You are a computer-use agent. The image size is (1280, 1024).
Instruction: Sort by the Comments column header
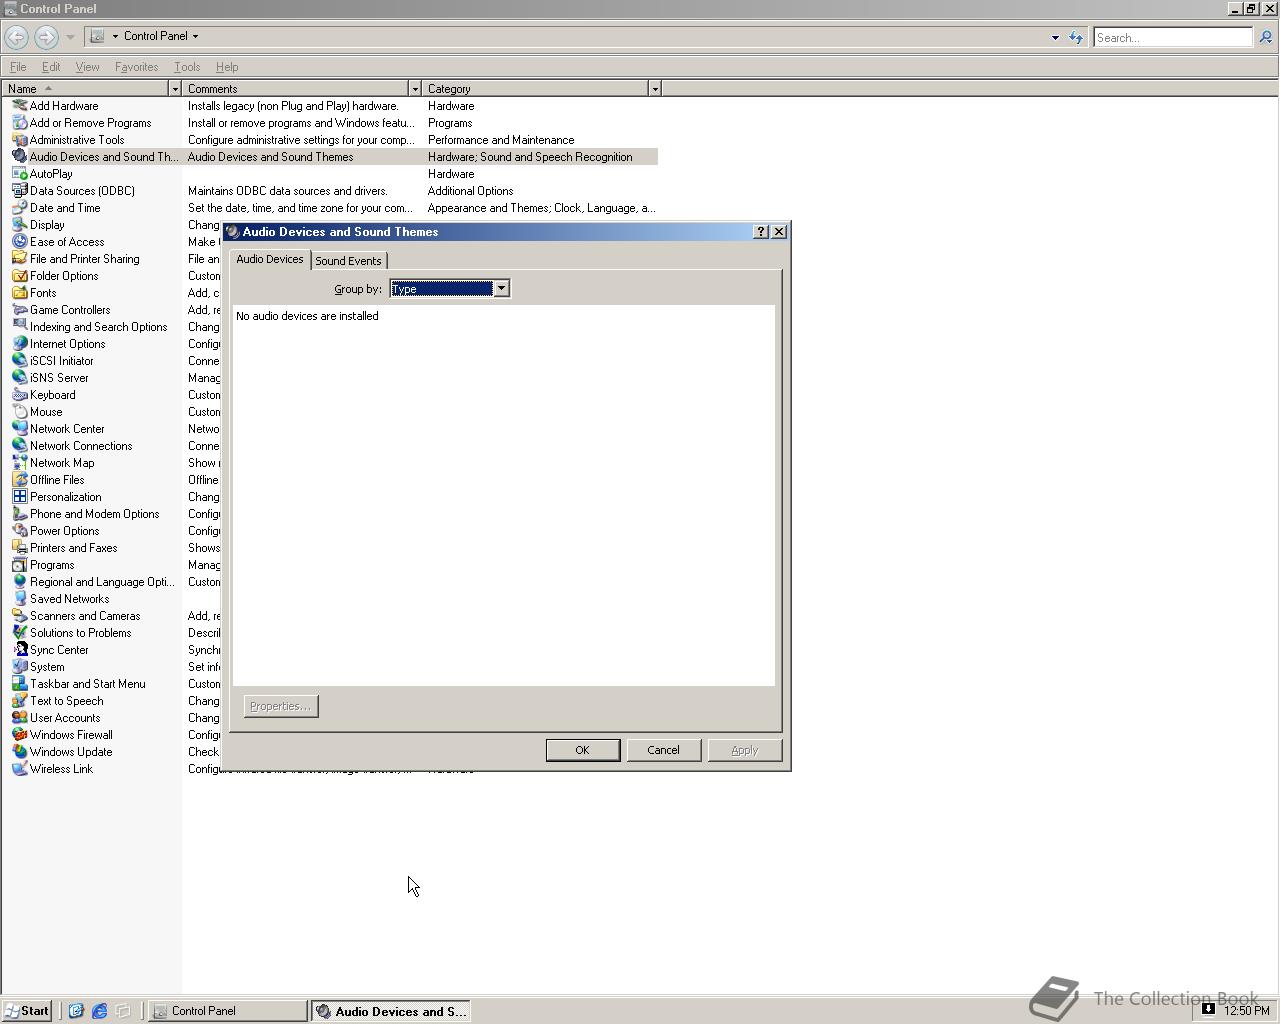pos(295,89)
